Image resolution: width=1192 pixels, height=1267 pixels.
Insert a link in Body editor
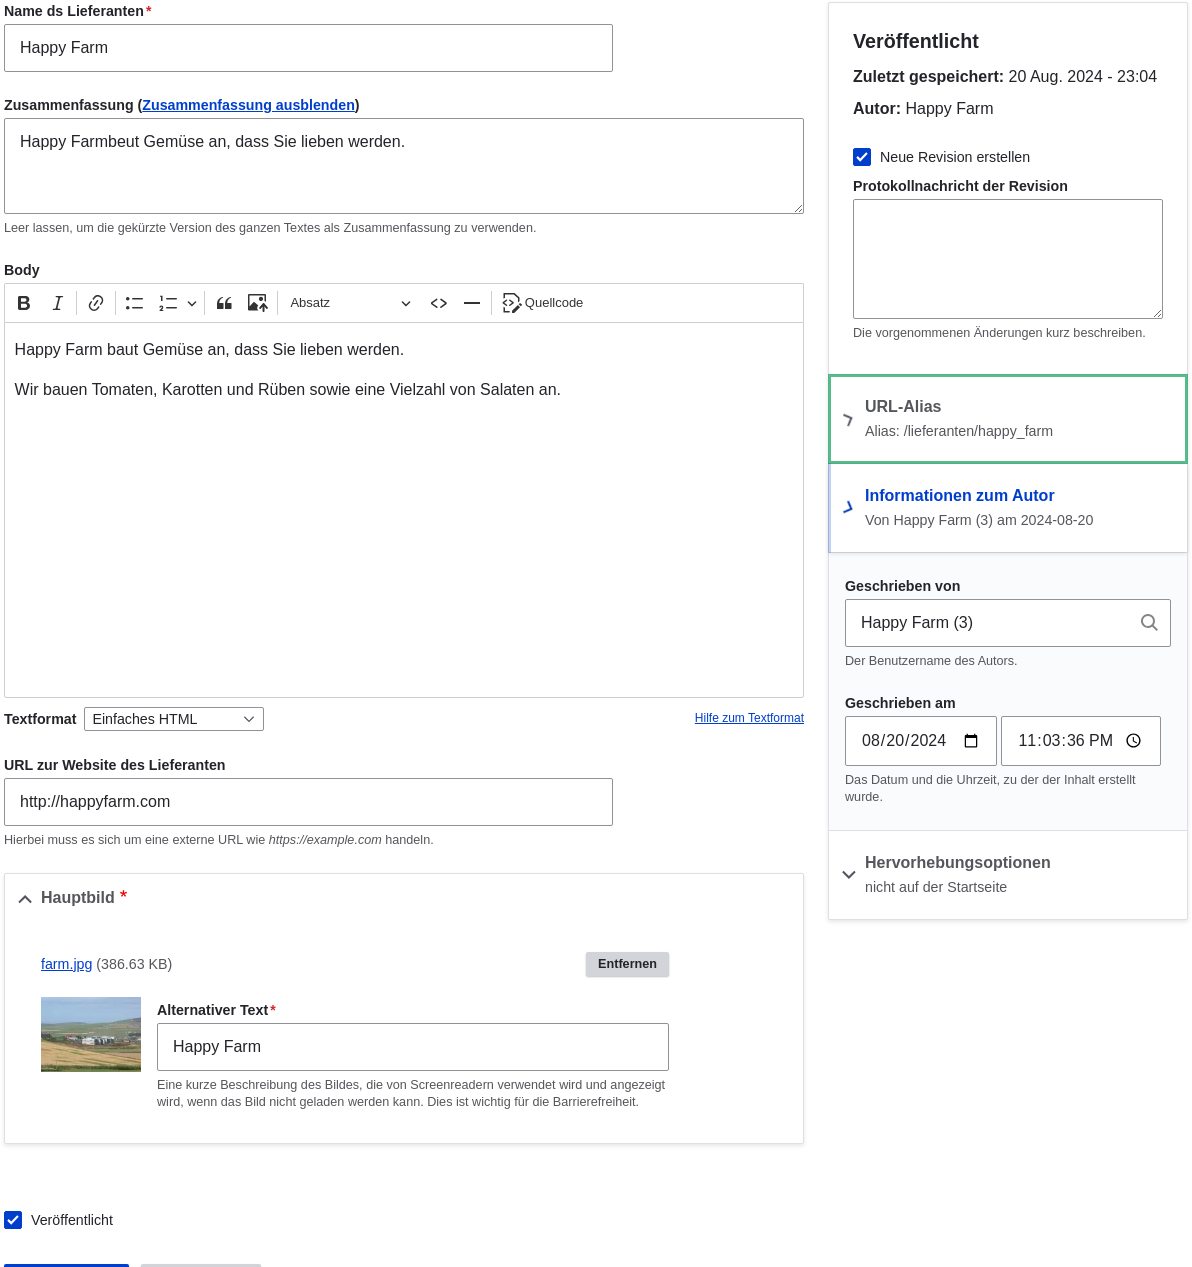96,303
